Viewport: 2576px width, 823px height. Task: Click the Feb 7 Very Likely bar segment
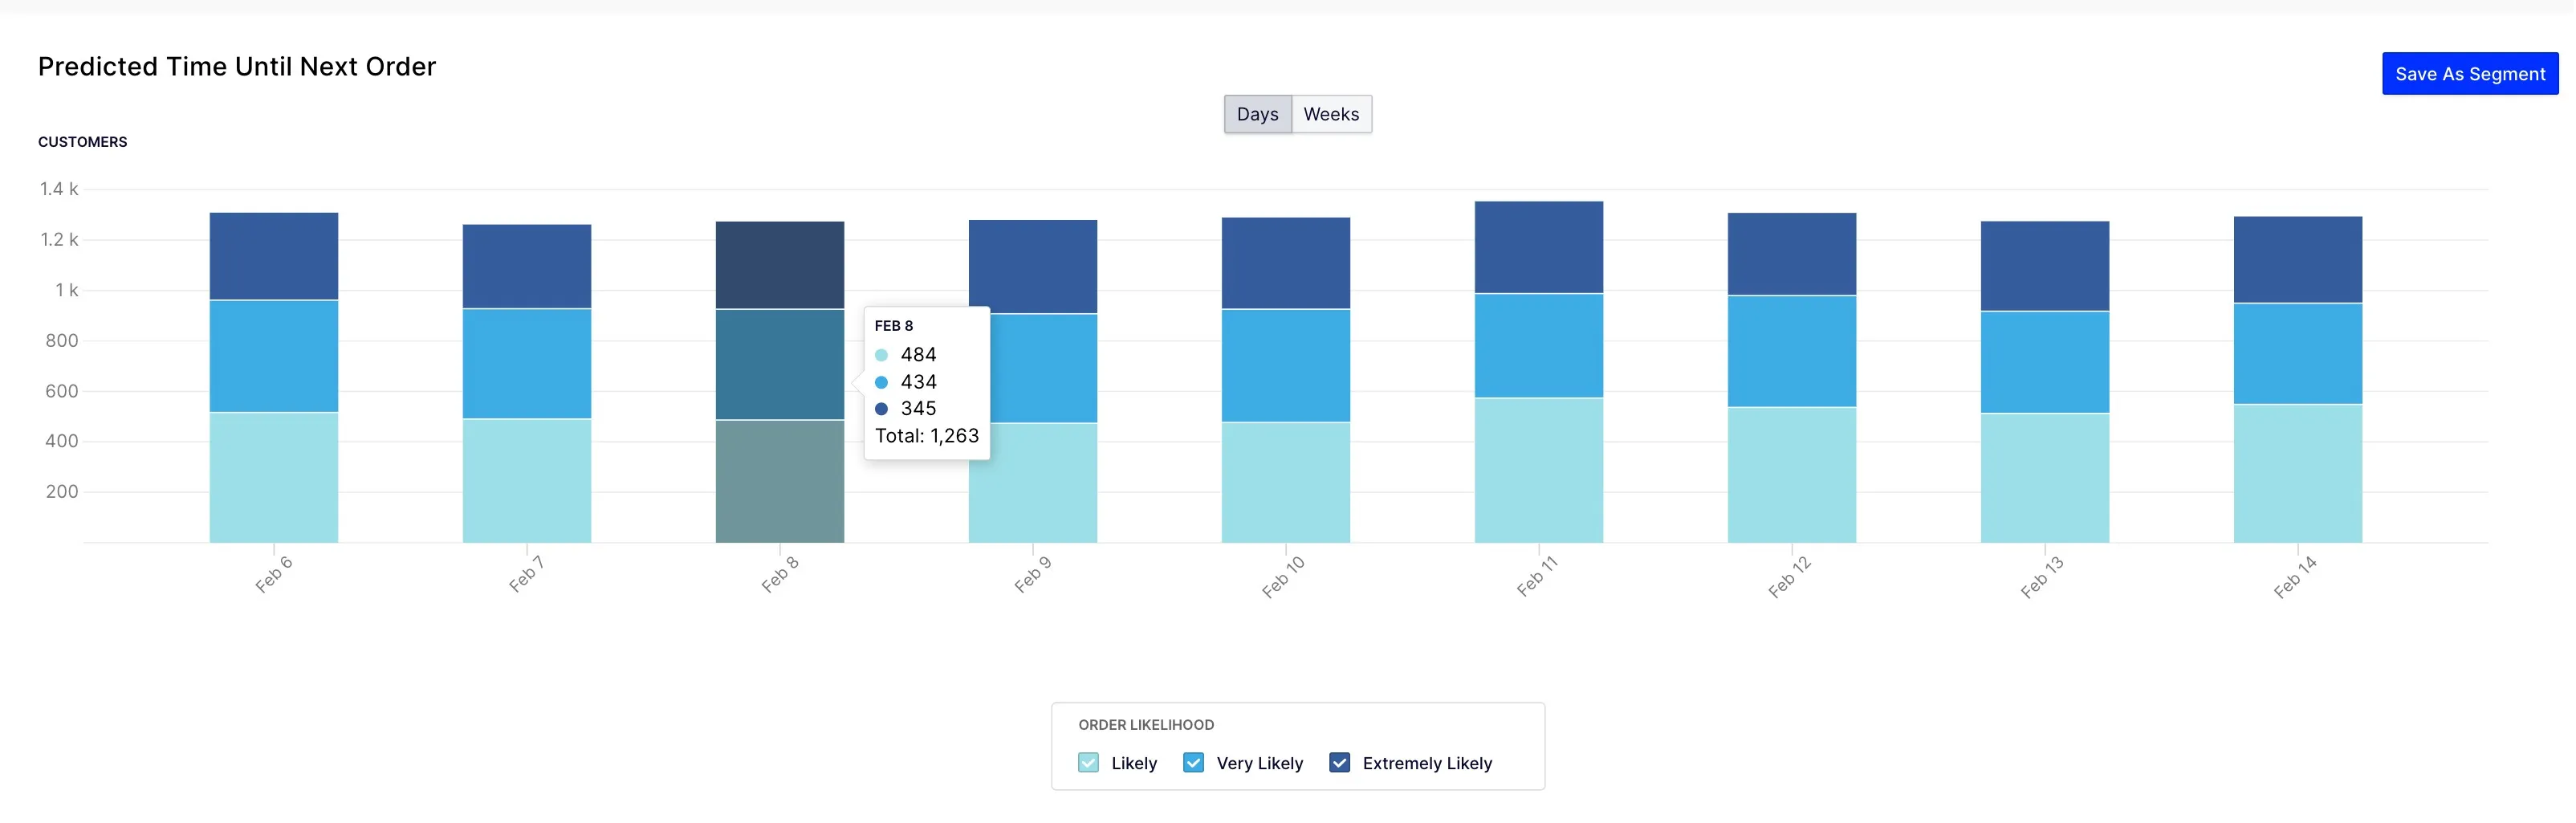(x=527, y=364)
